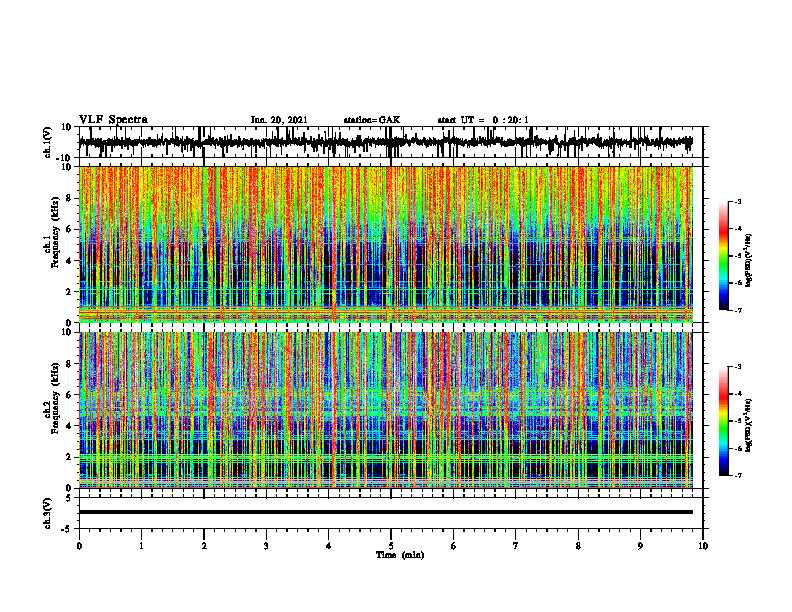Click the "-7" label on the ch.1 color scale

point(738,310)
